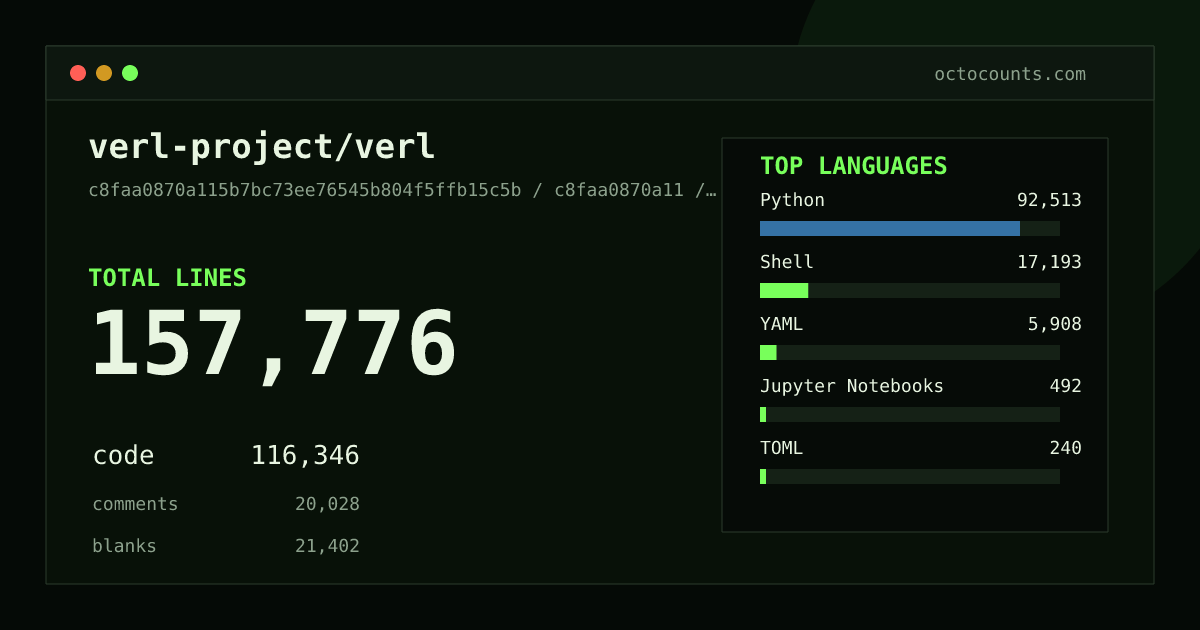Image resolution: width=1200 pixels, height=630 pixels.
Task: Click the Shell language label
Action: 787,262
